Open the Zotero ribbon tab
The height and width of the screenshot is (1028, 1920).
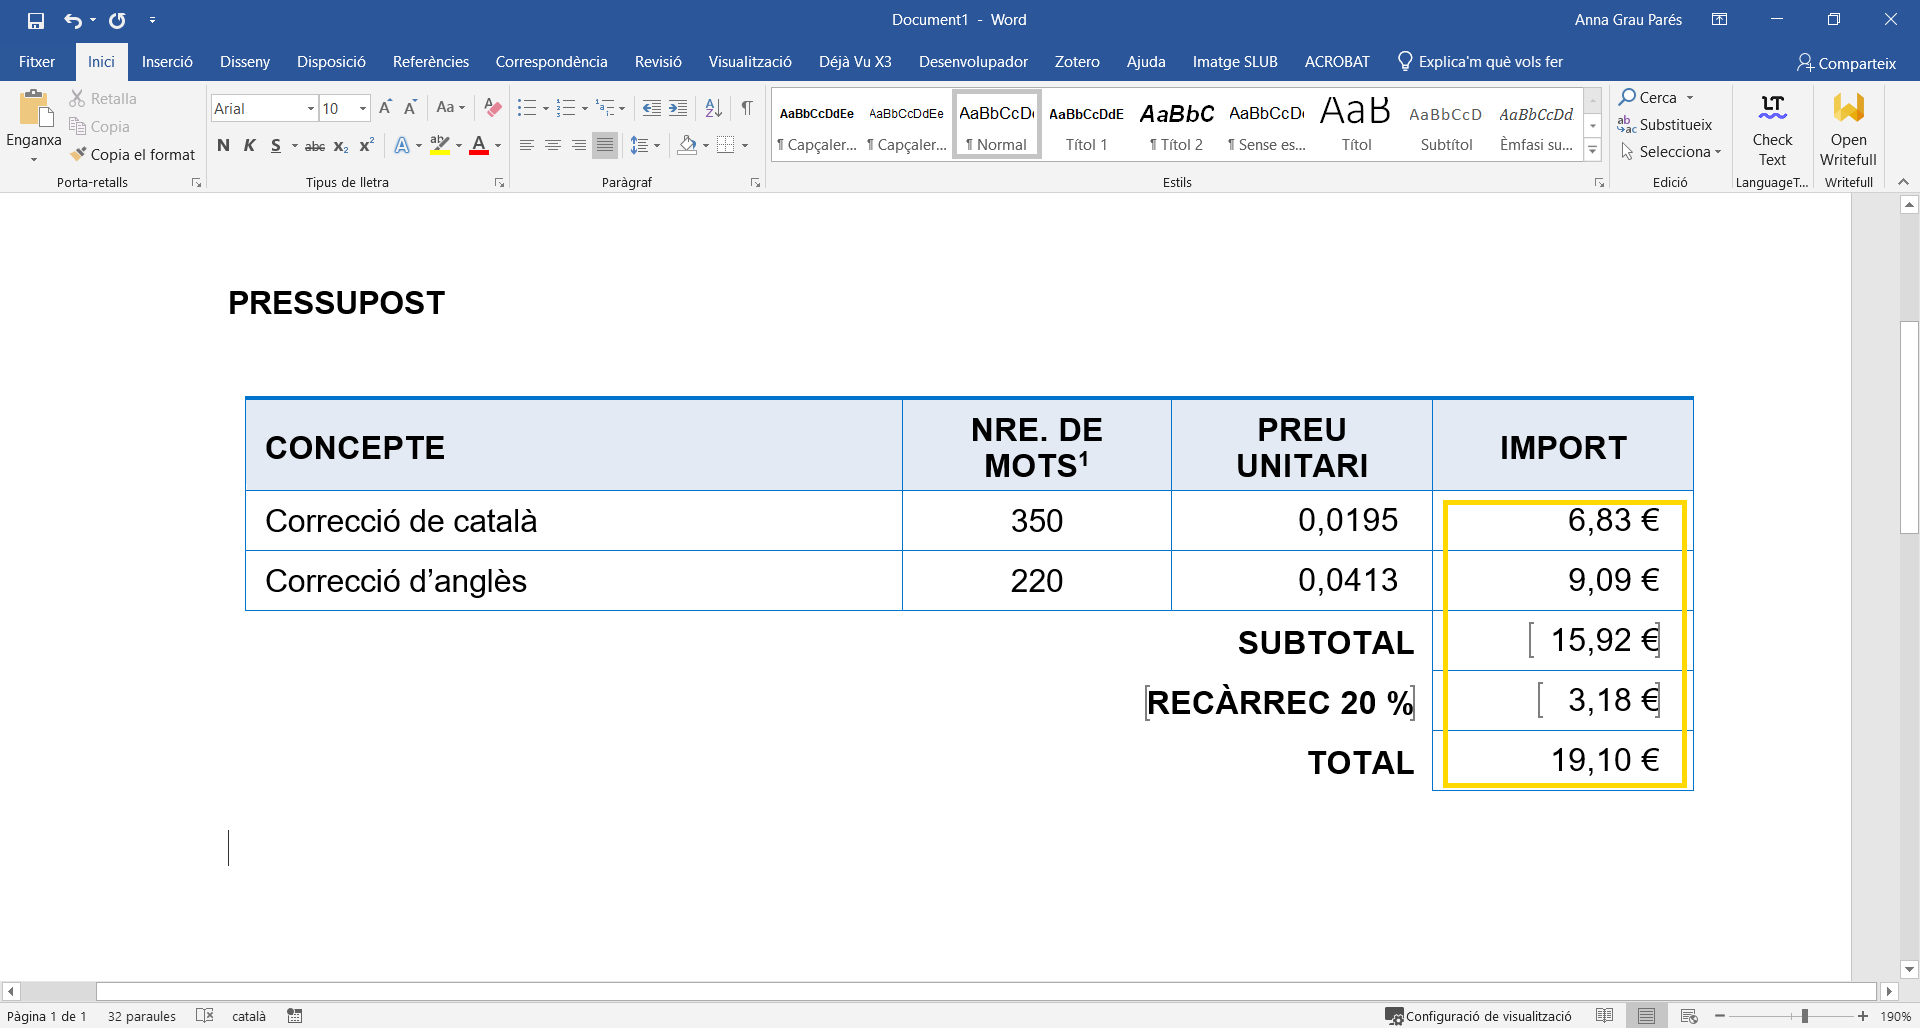[1077, 61]
